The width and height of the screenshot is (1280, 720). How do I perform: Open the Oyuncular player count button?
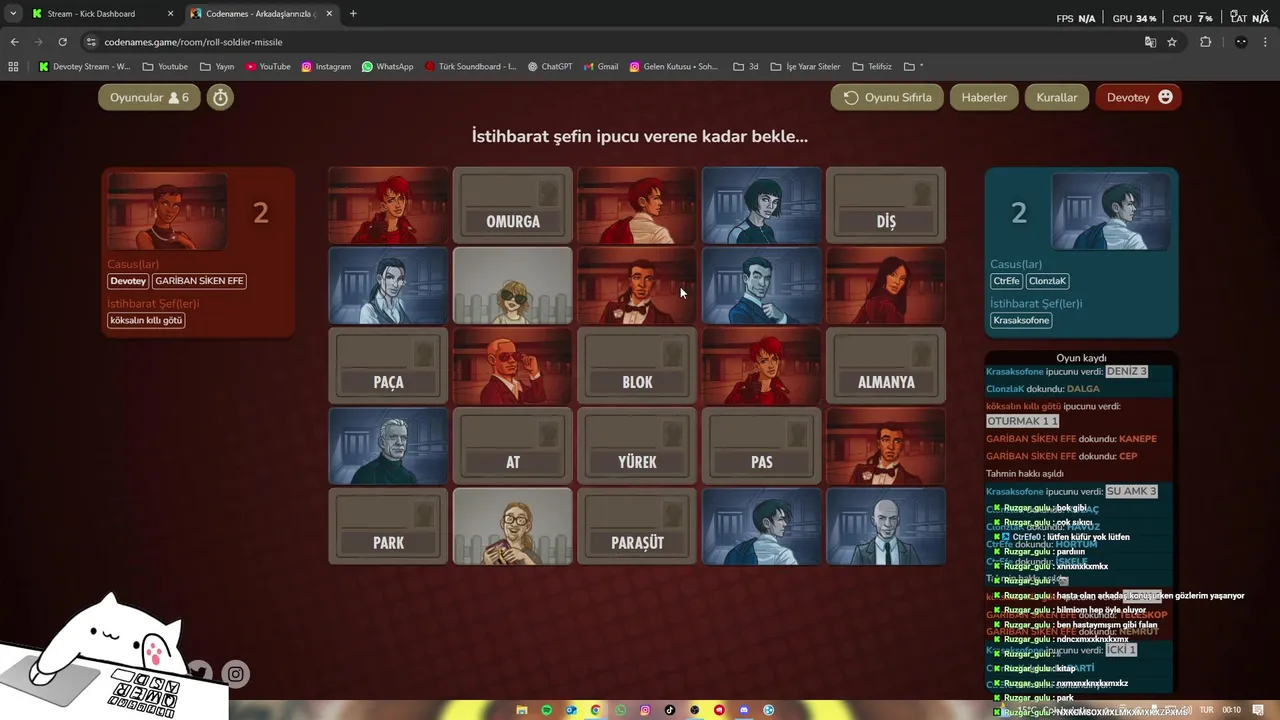point(149,97)
